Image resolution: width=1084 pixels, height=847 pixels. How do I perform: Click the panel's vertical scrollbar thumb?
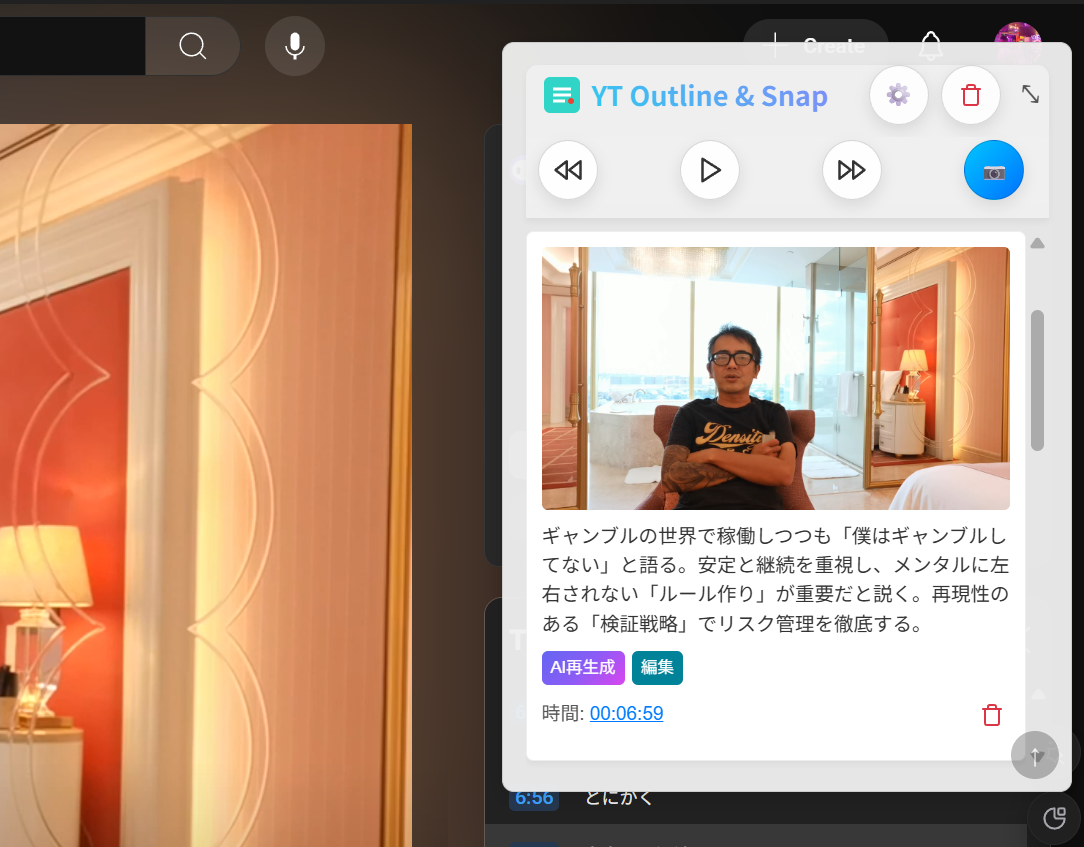[1037, 380]
